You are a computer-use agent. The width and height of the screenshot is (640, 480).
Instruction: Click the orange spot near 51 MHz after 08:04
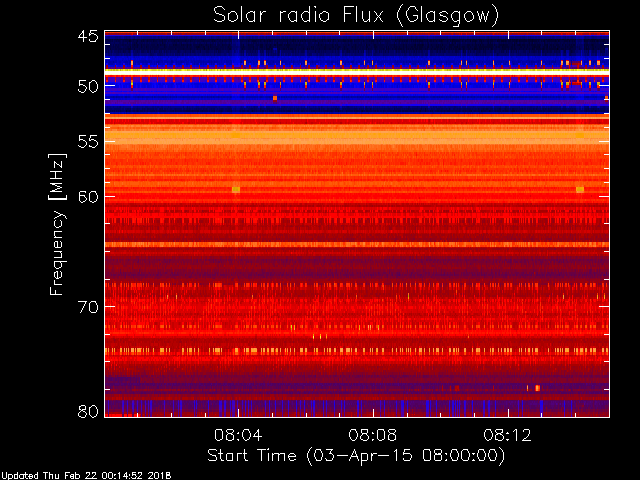(x=275, y=98)
